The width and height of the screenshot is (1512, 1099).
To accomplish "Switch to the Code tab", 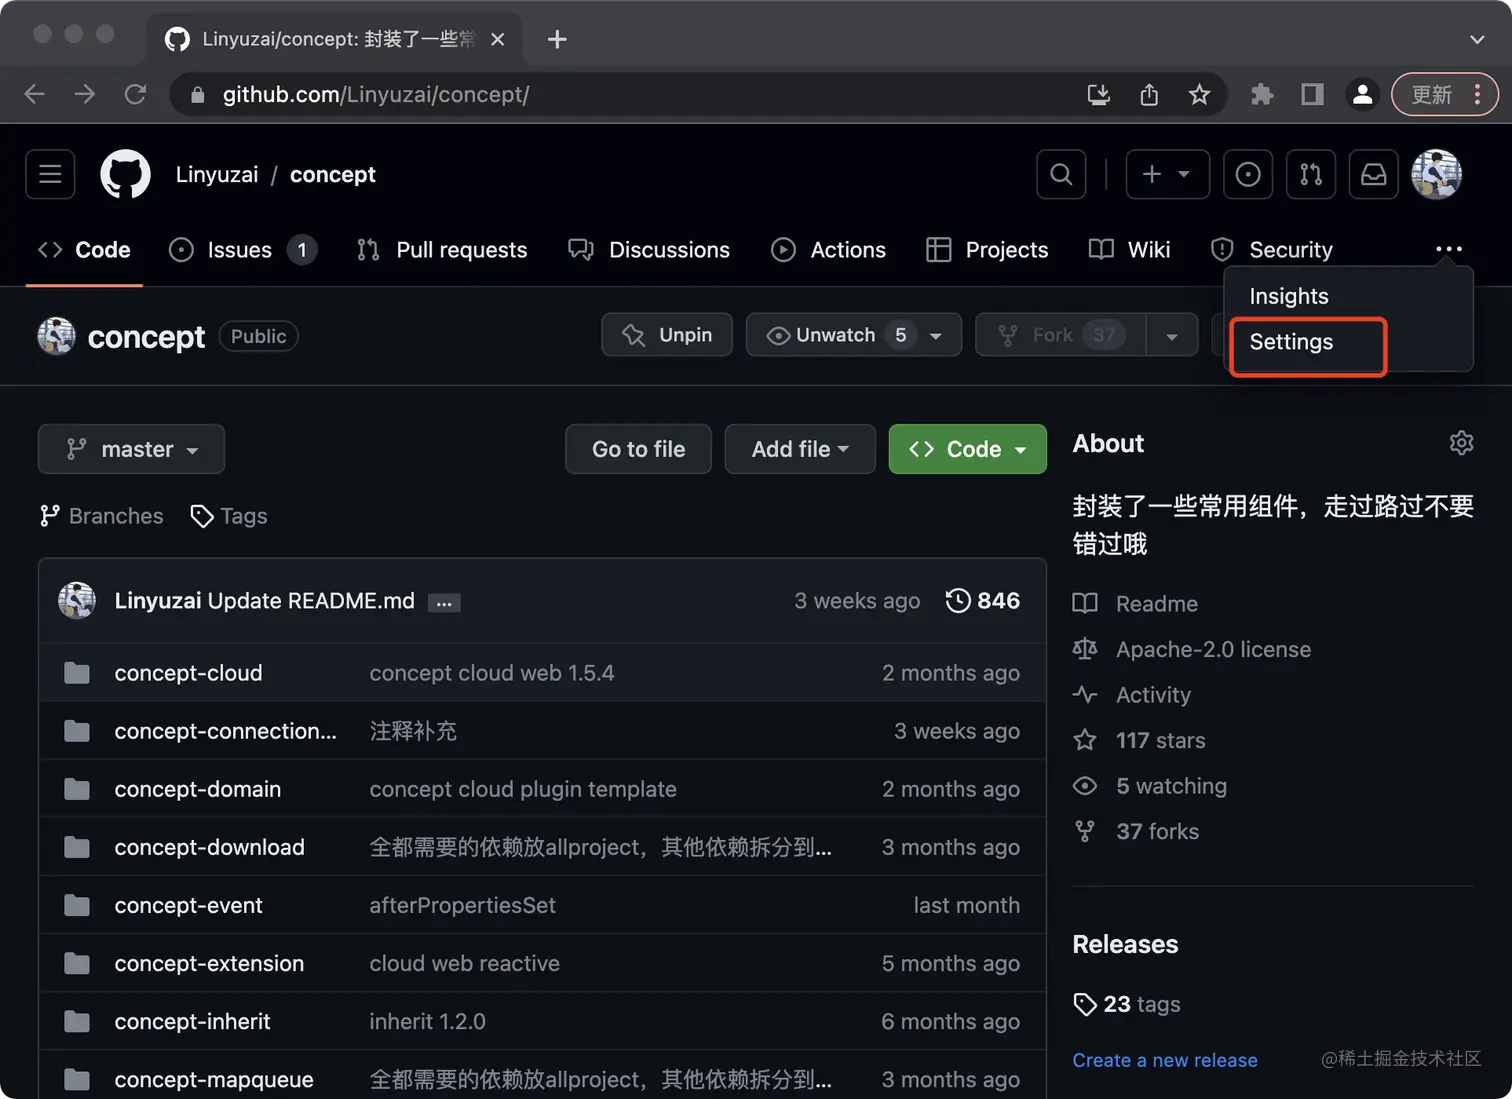I will tap(84, 250).
